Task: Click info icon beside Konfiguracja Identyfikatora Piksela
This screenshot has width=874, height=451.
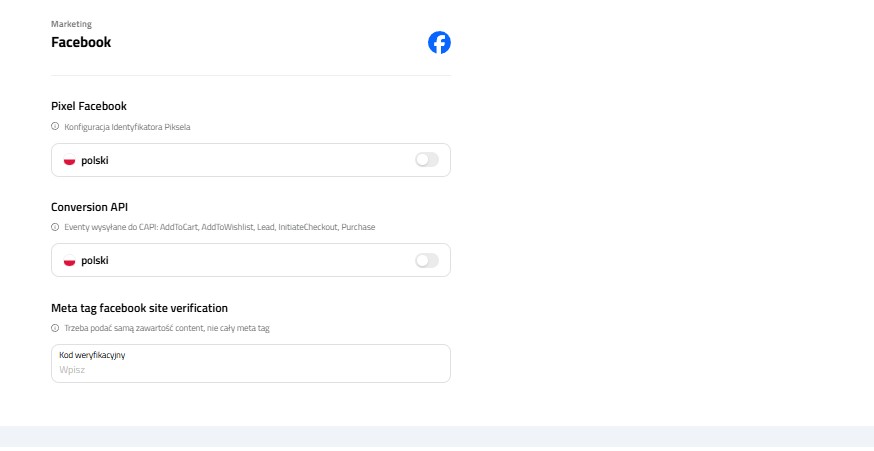Action: pos(55,127)
